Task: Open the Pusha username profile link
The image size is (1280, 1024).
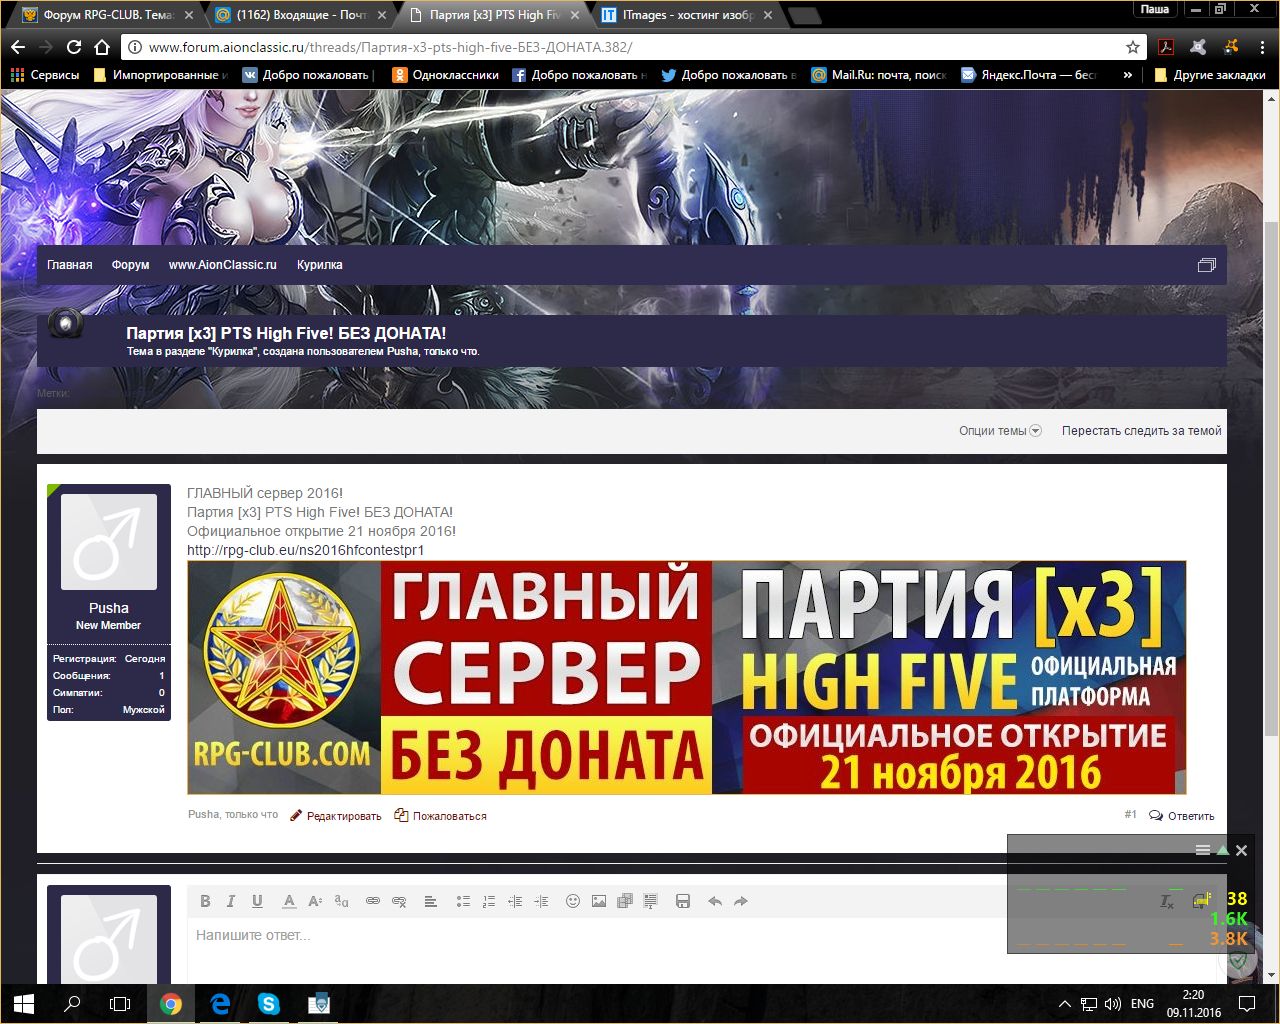Action: [109, 608]
